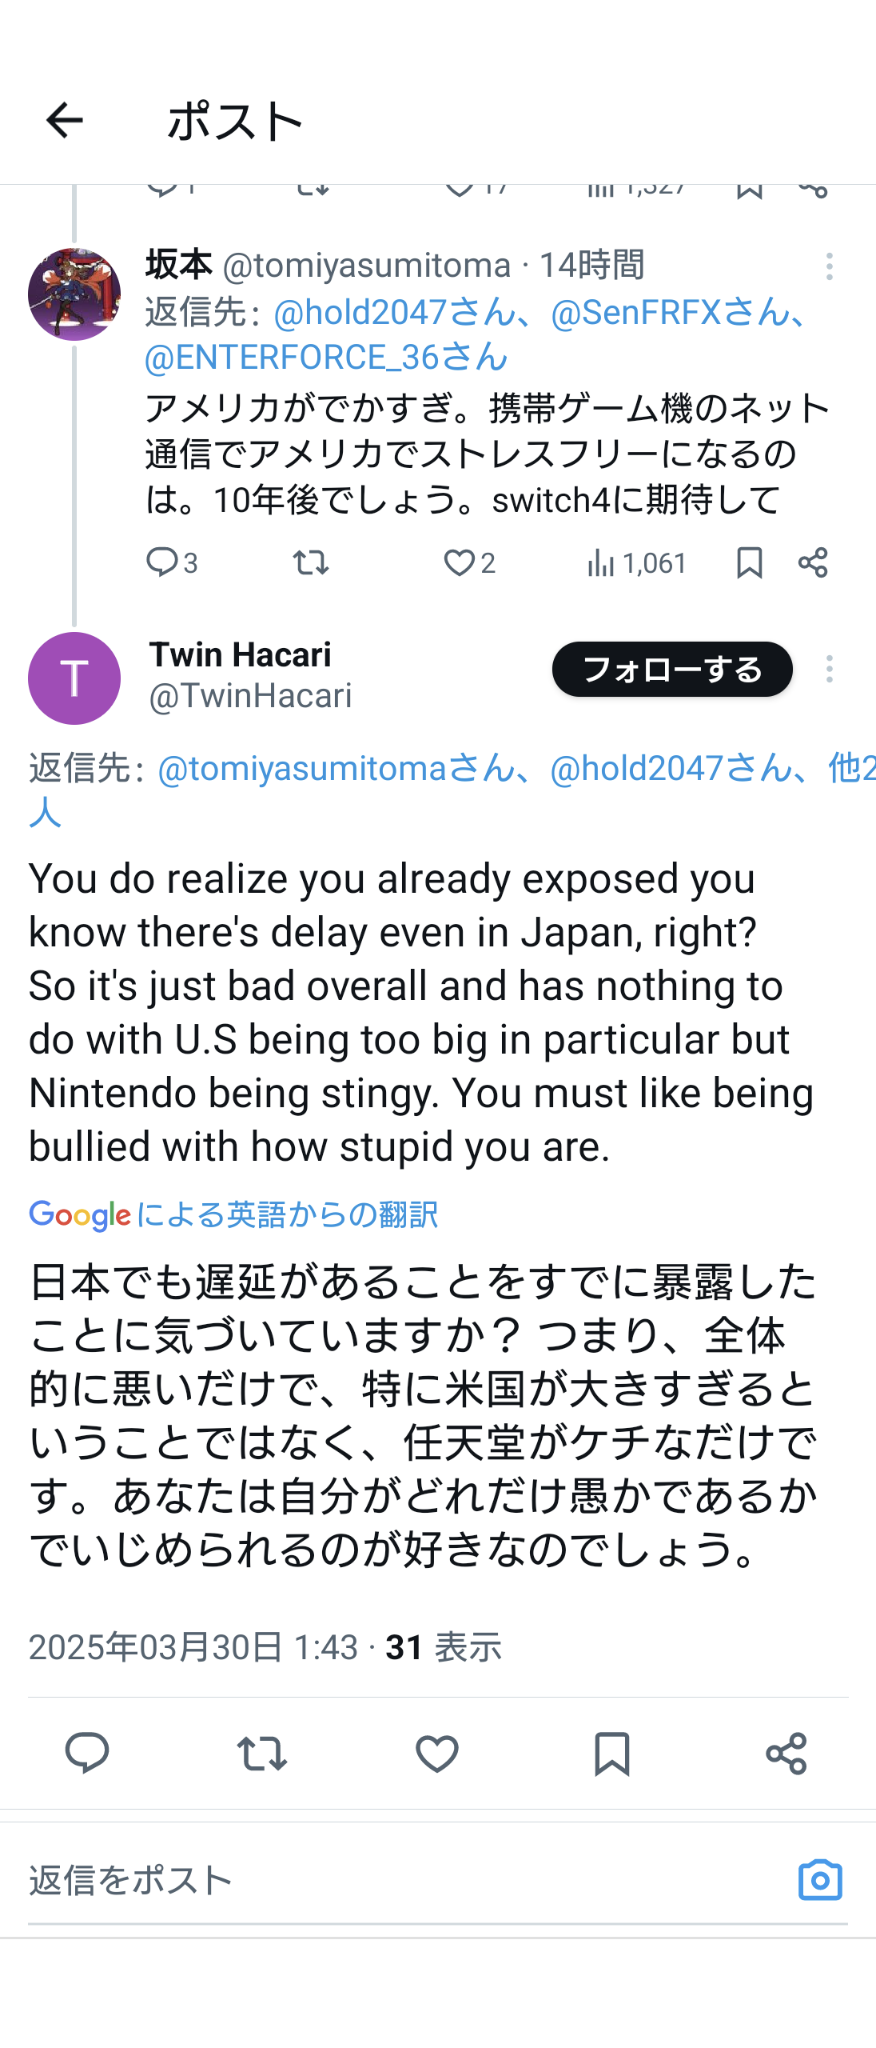
Task: Repost 坂本's reply
Action: (x=311, y=563)
